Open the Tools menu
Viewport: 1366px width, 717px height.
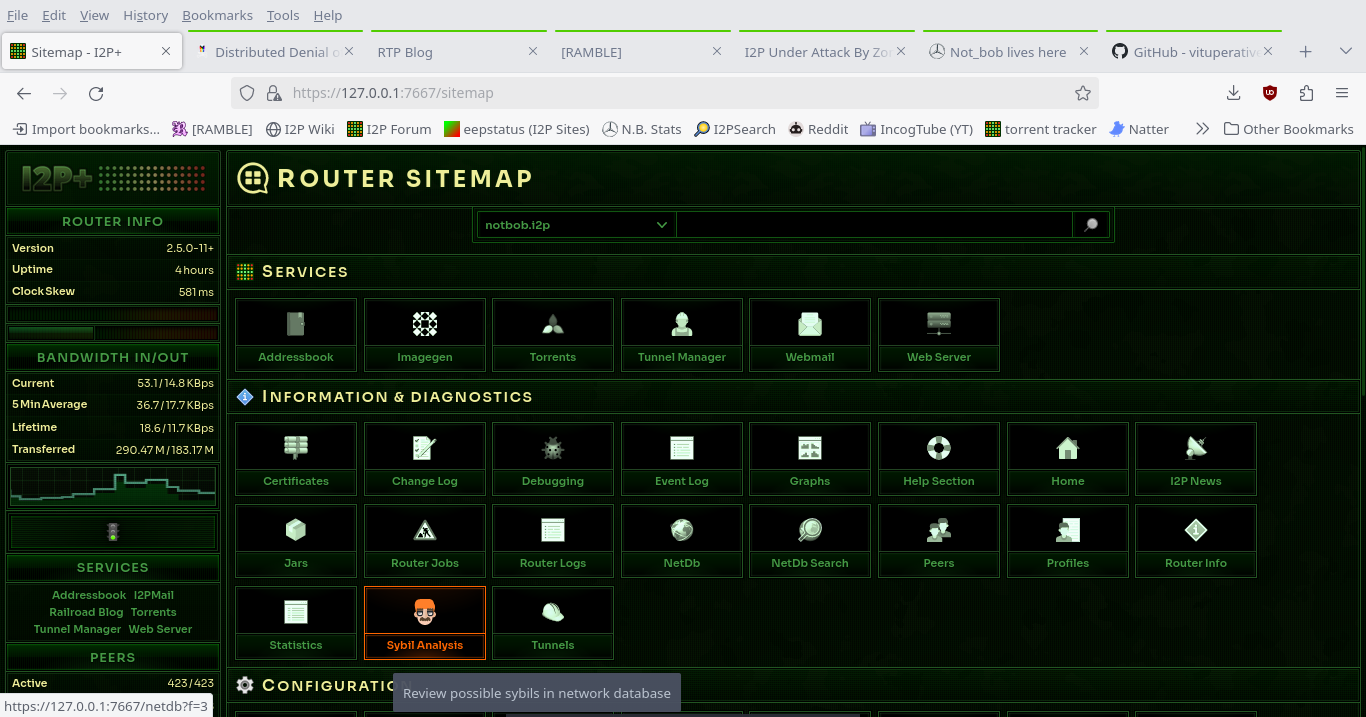click(283, 15)
